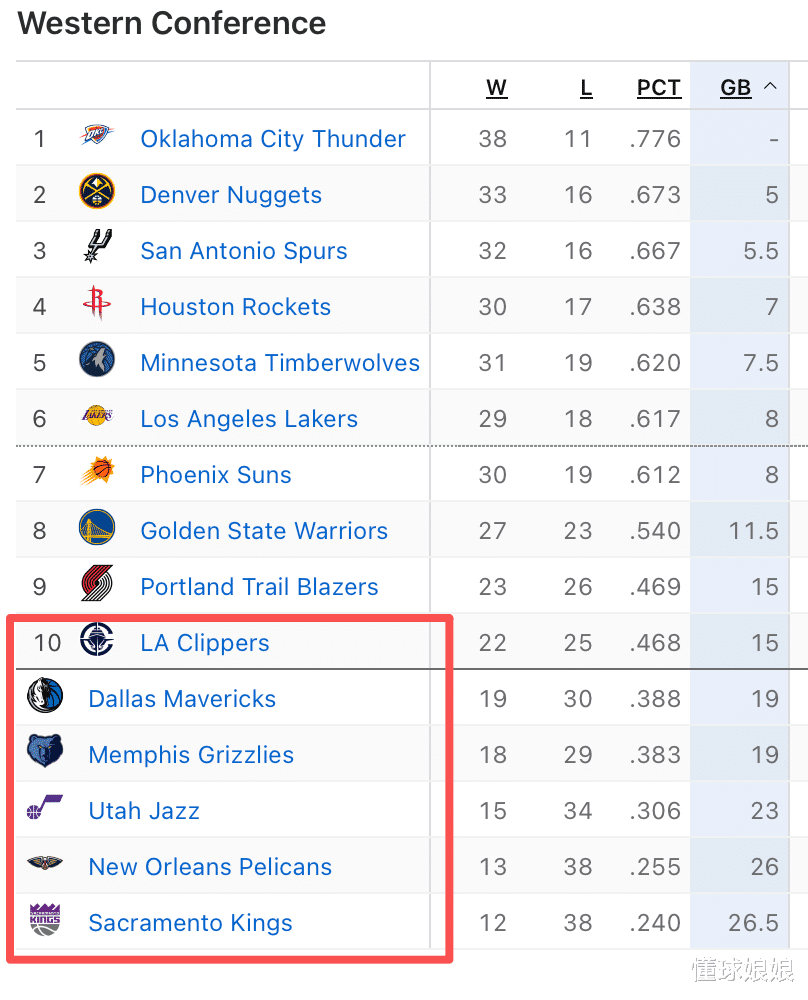Toggle the GB column sort arrow
This screenshot has width=808, height=1000.
[x=770, y=87]
